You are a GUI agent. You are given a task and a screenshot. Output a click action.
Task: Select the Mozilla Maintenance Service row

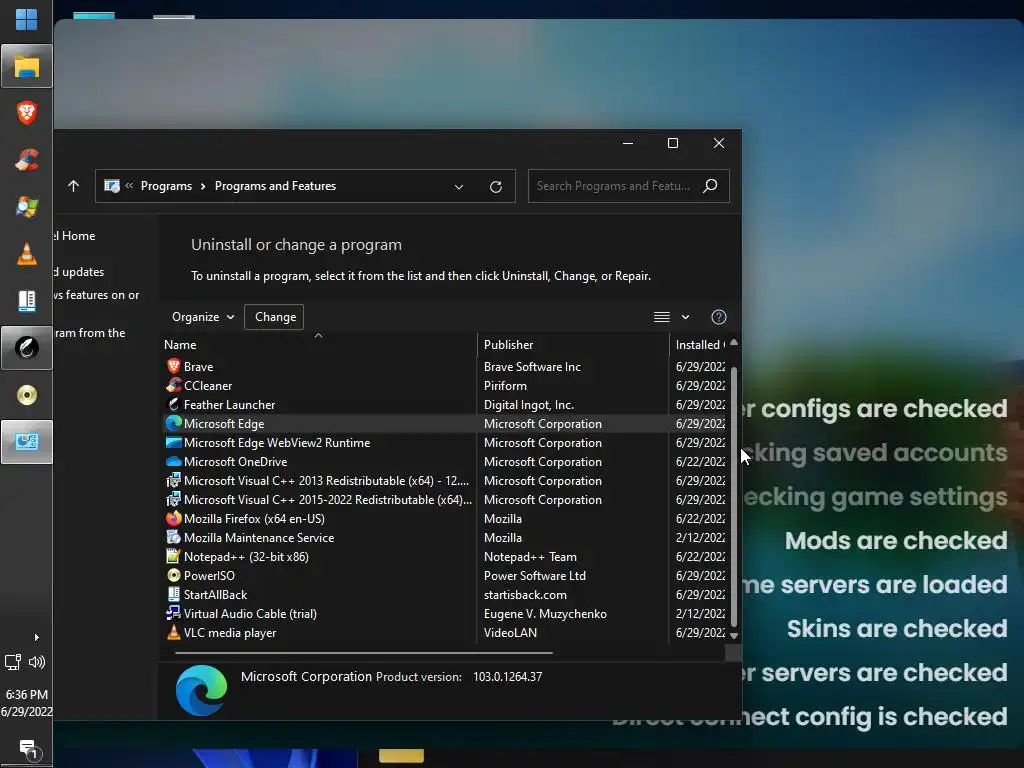(x=444, y=537)
